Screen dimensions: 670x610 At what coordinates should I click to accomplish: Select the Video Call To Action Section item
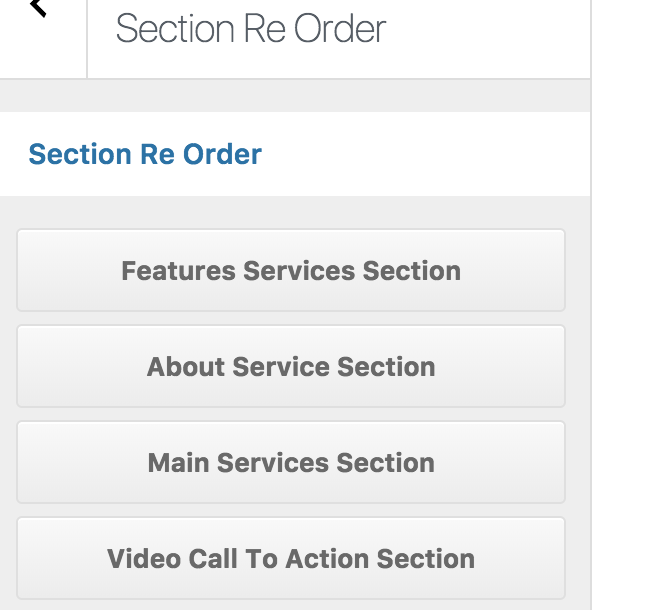(x=291, y=559)
